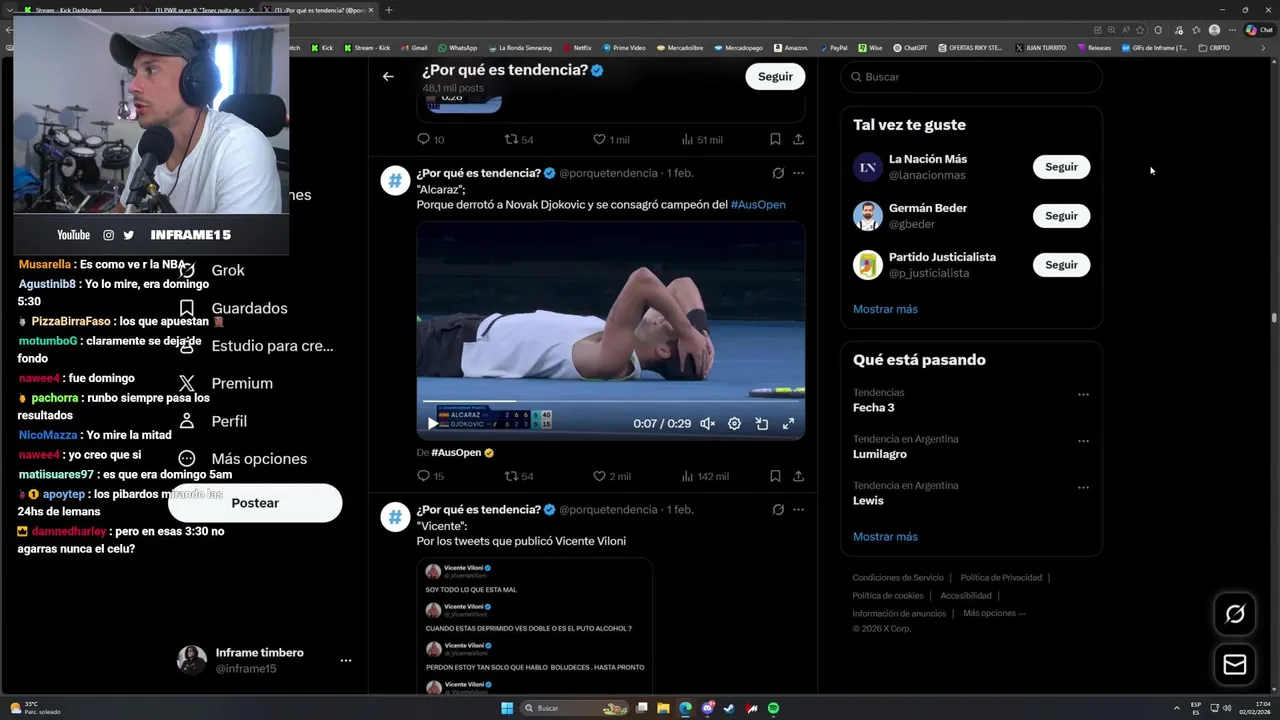Open a new browser tab
Screen dimensions: 1280x720
pos(389,10)
